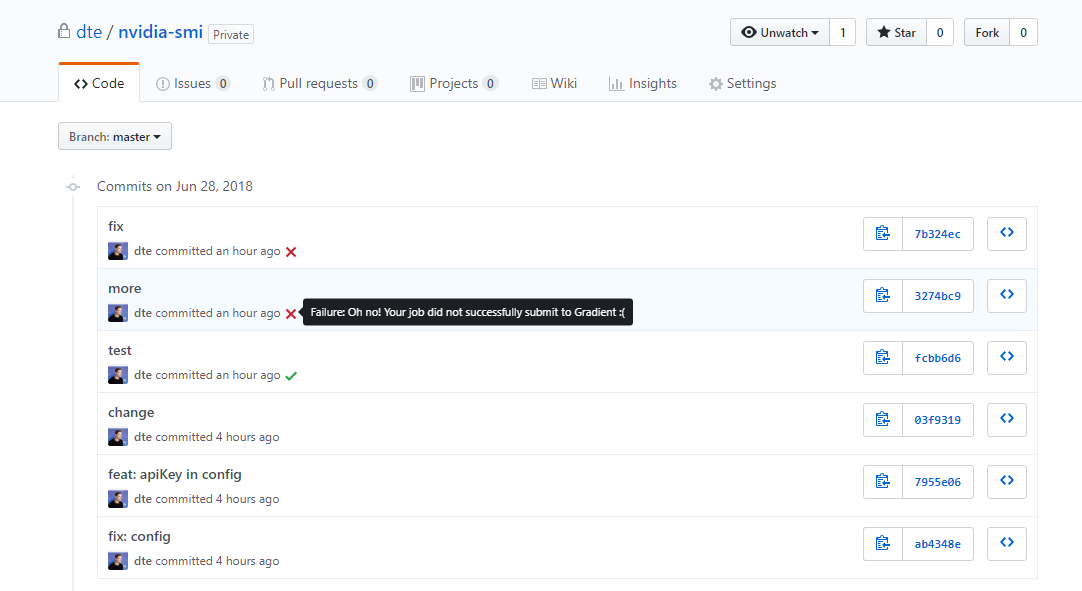Open commit hash 3274bc9
The height and width of the screenshot is (591, 1082).
point(938,296)
